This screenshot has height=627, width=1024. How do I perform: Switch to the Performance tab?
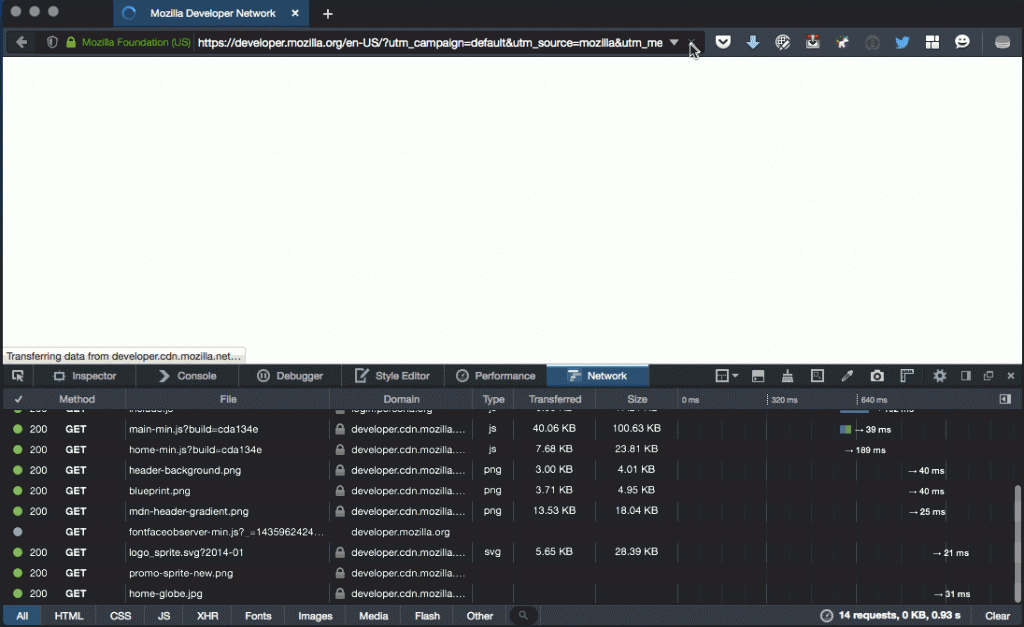tap(496, 376)
